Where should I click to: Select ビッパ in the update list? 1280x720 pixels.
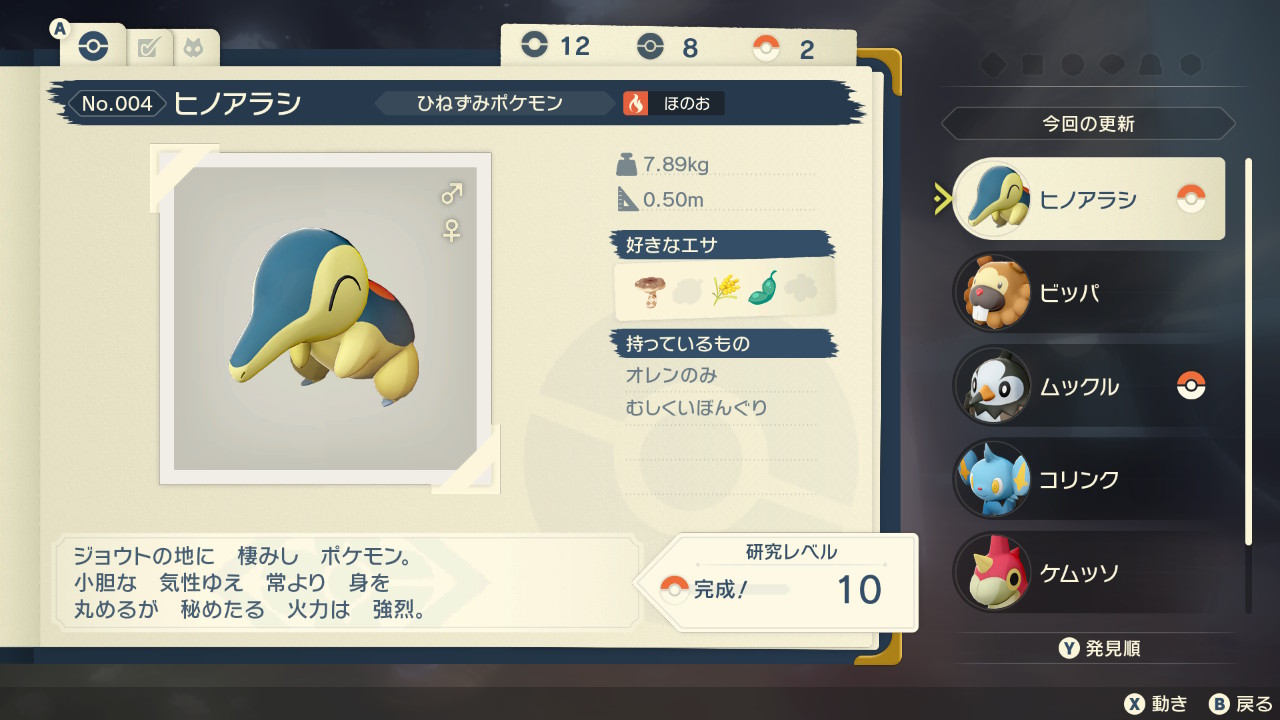pyautogui.click(x=1088, y=293)
